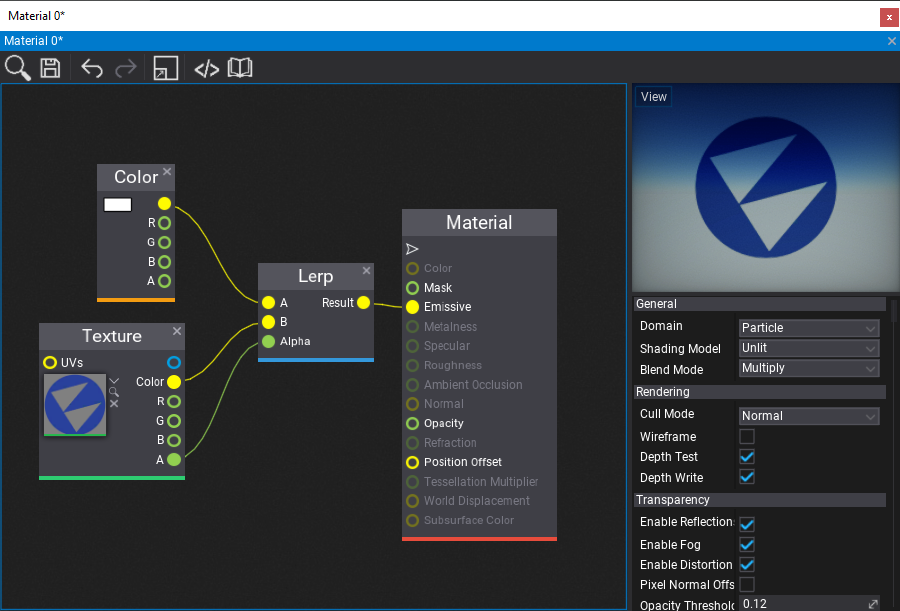Remove the Texture node with its X
The width and height of the screenshot is (900, 611).
point(177,331)
